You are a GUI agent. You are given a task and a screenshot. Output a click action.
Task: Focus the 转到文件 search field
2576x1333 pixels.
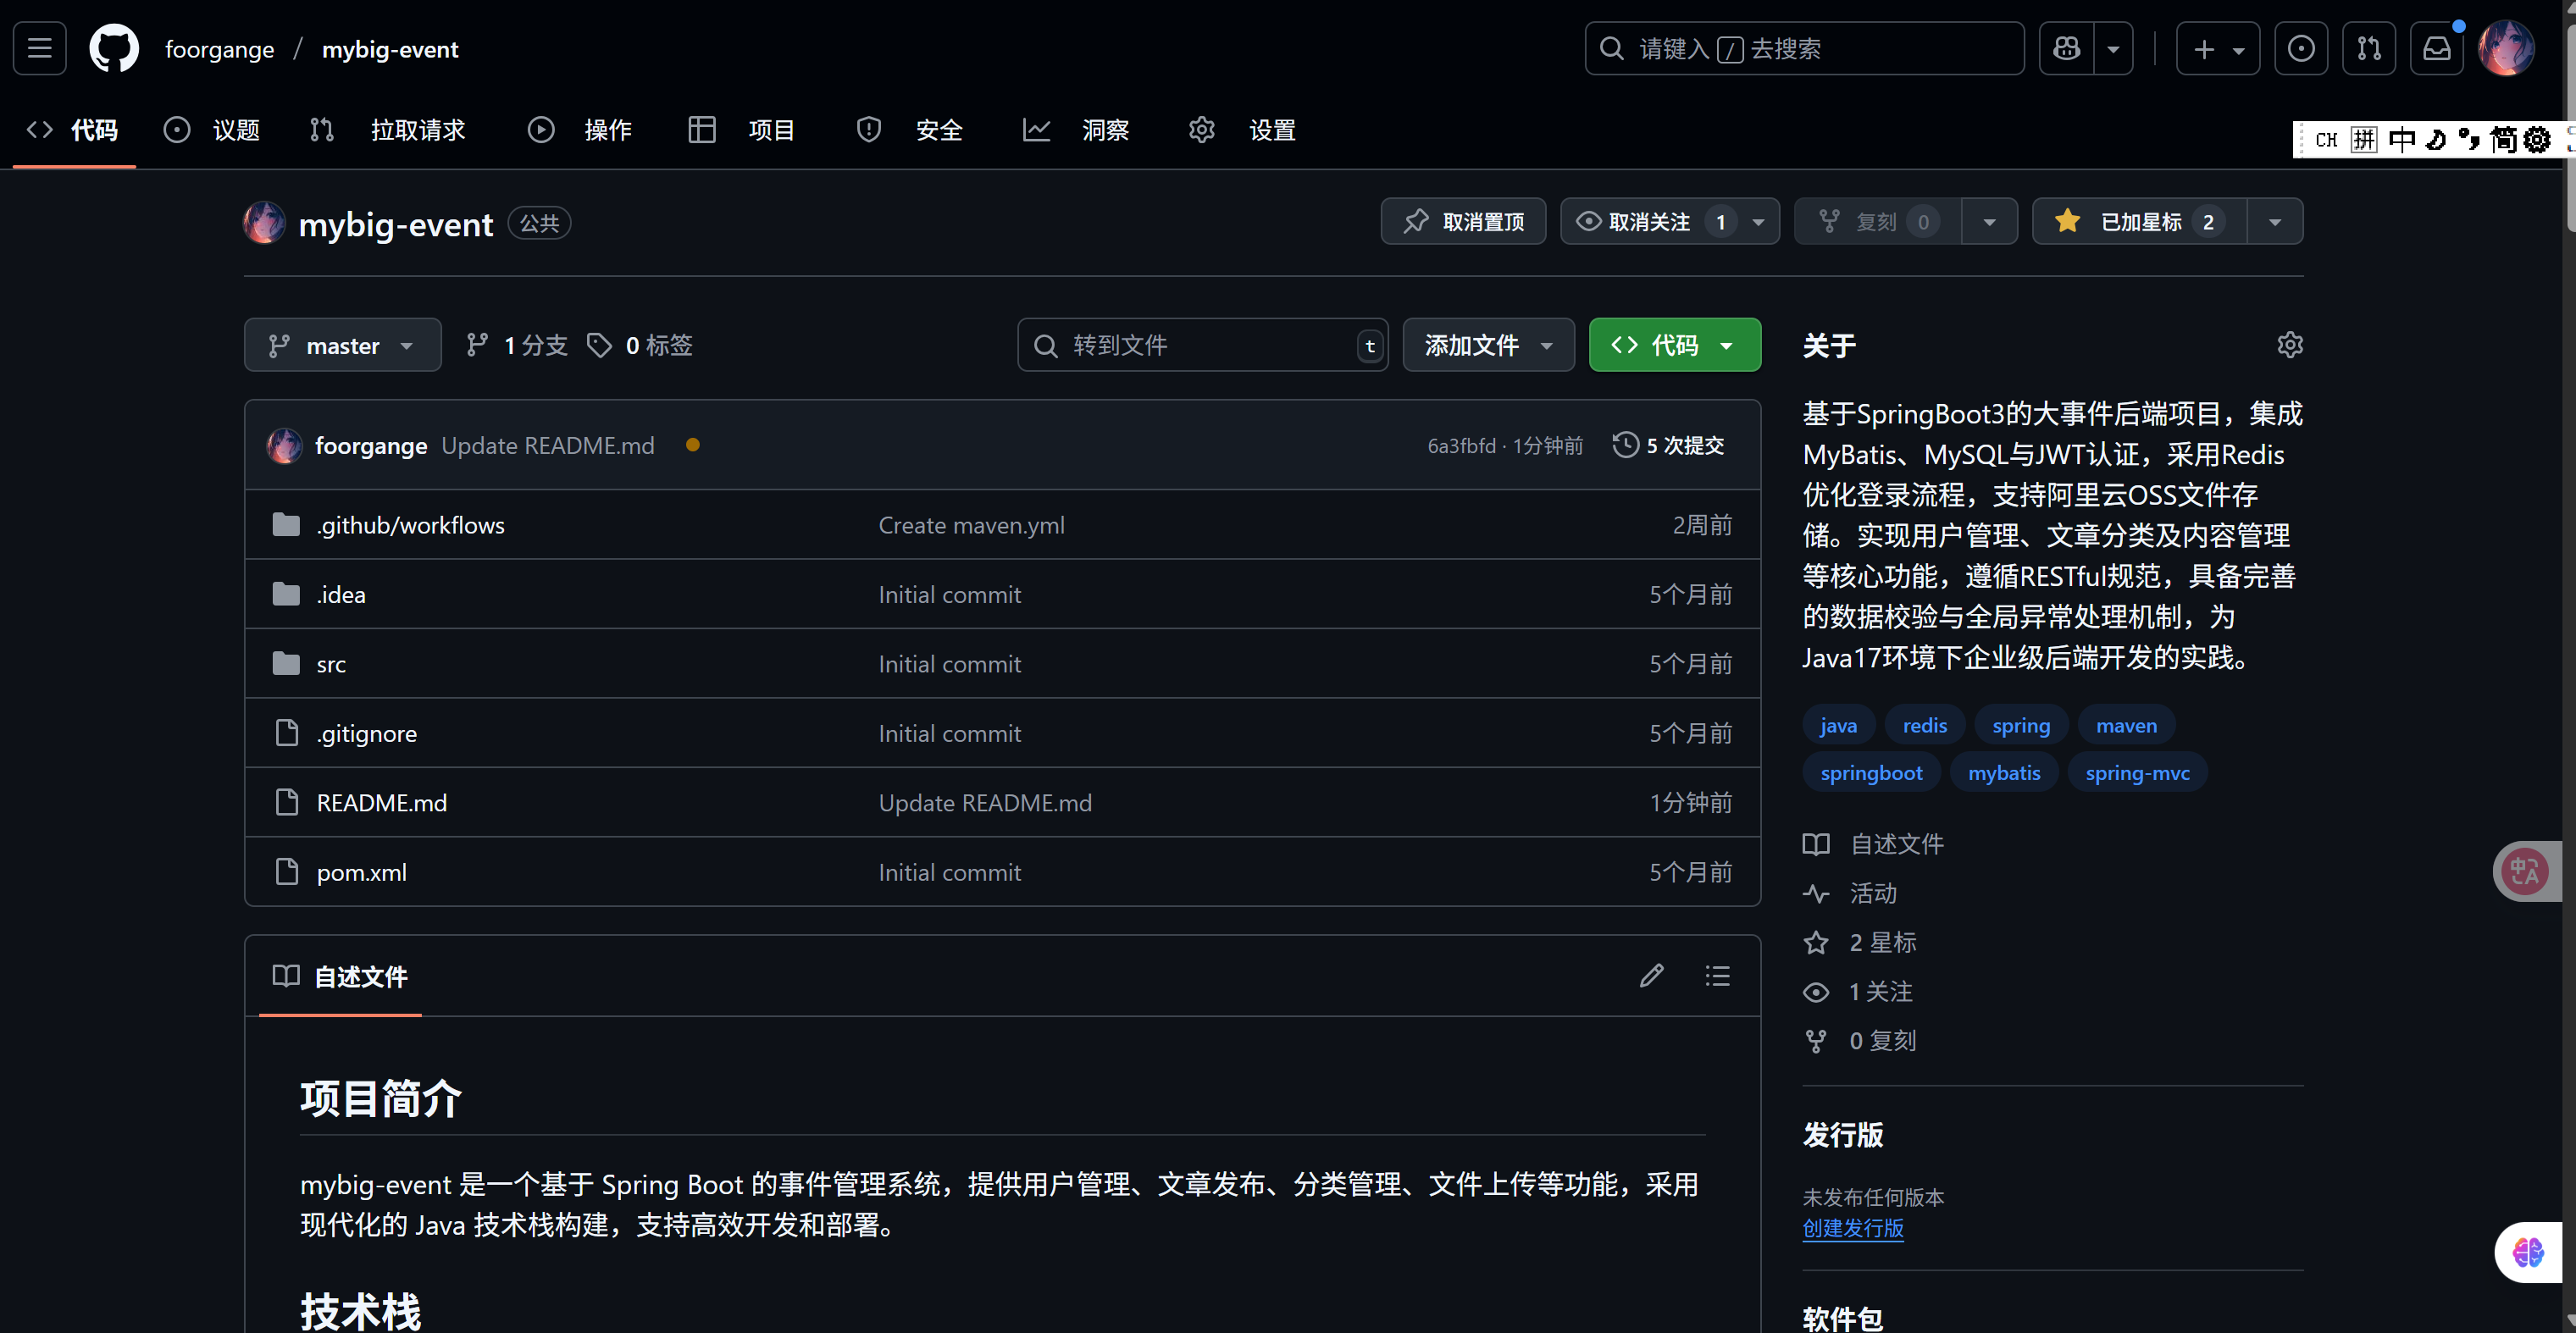click(x=1202, y=345)
